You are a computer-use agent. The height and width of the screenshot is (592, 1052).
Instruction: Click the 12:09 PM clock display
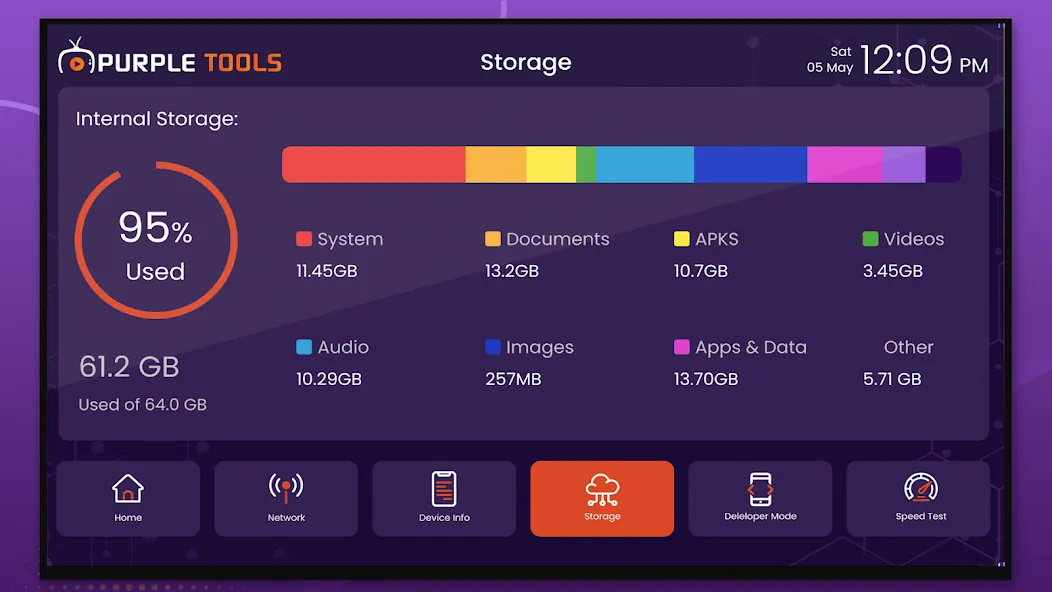[x=923, y=60]
